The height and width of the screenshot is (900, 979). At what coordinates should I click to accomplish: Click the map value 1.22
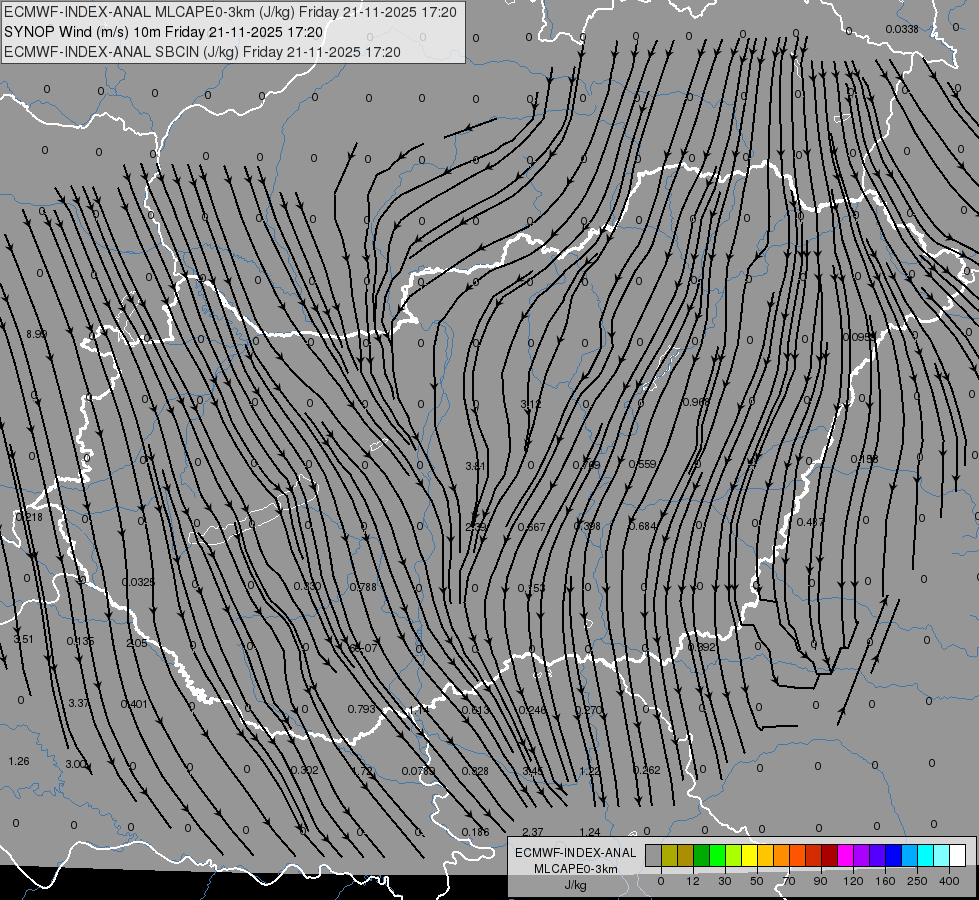pyautogui.click(x=589, y=771)
